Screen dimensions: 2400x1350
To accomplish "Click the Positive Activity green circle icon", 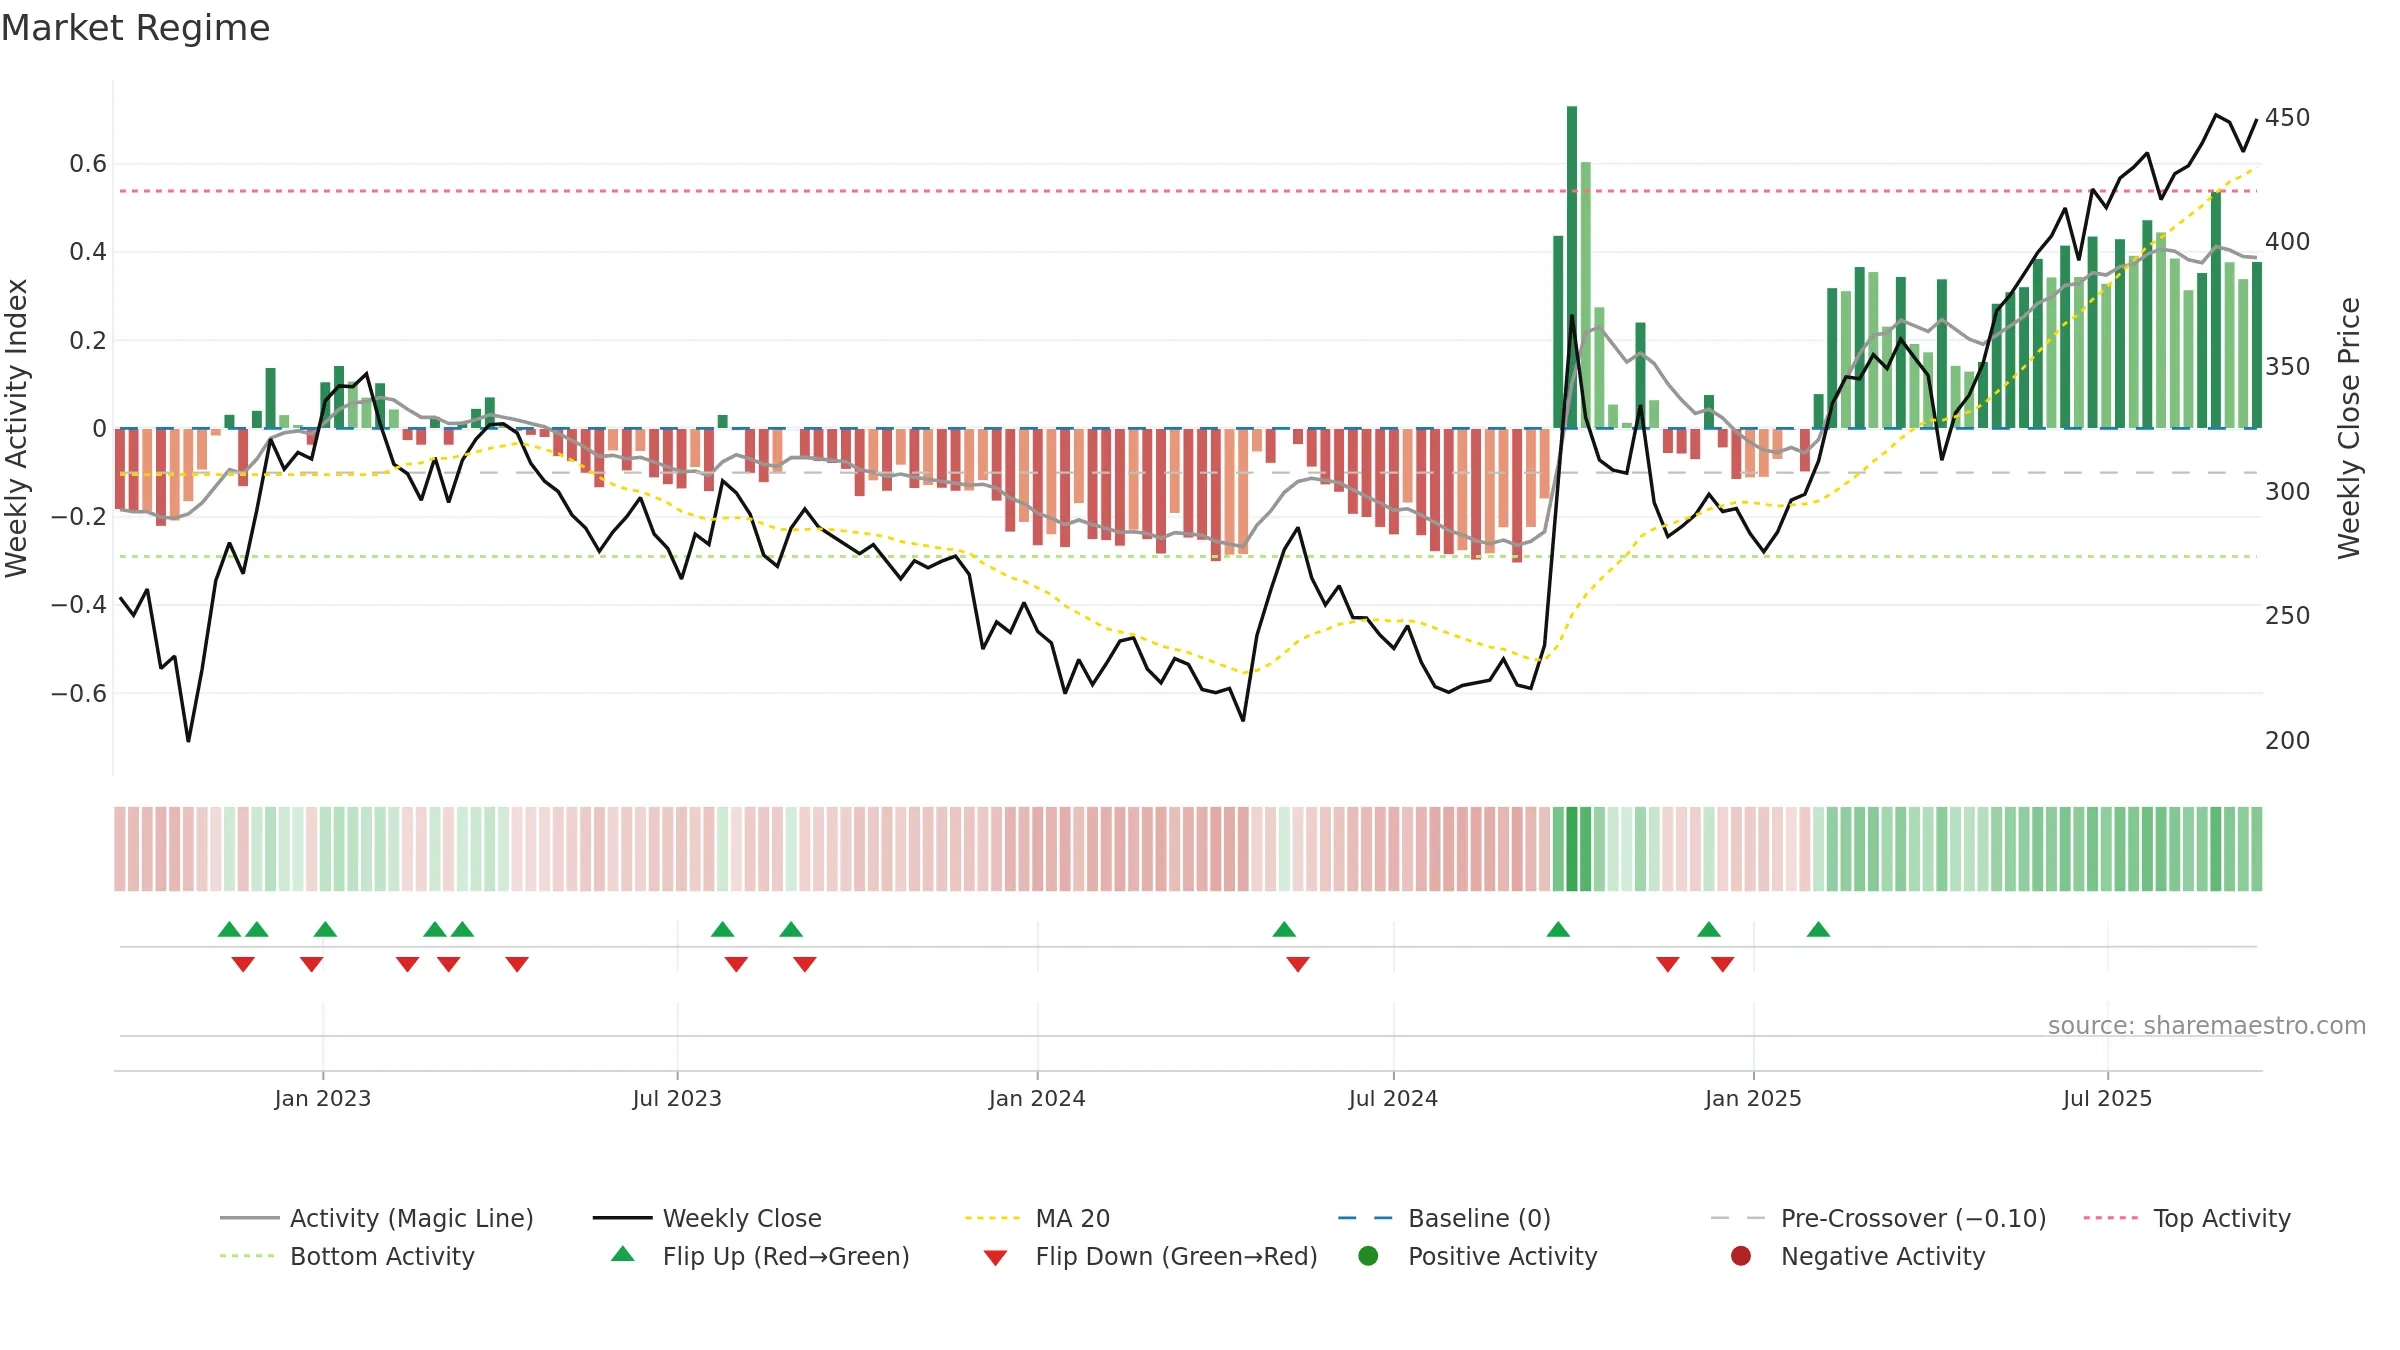I will coord(1368,1255).
